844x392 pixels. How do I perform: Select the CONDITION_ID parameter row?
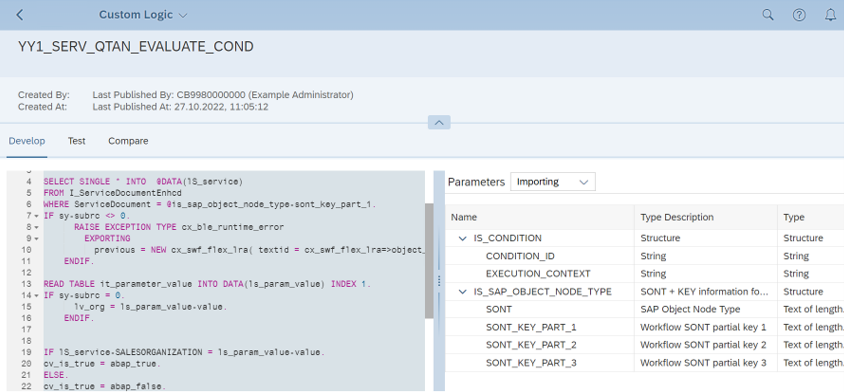(x=644, y=256)
